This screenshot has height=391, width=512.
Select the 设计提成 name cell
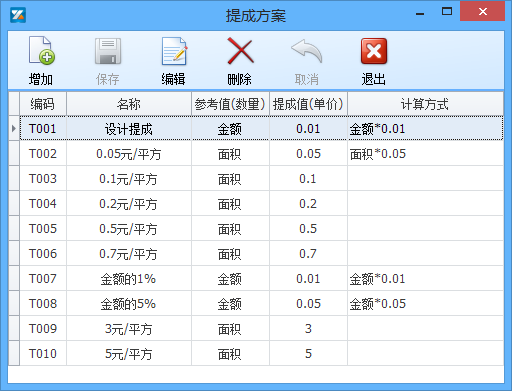coord(129,128)
